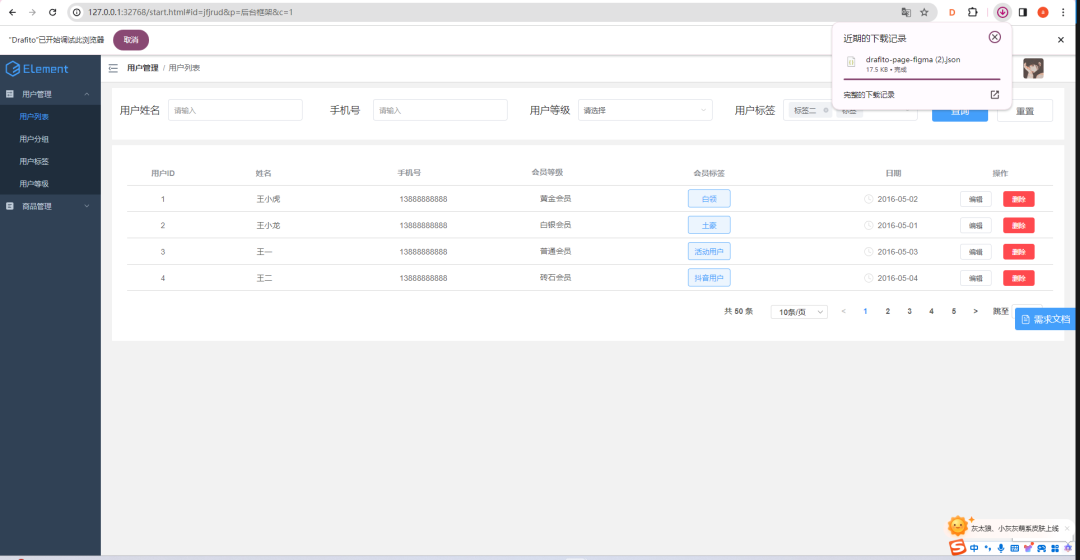Open the 用户等级 select dropdown
The image size is (1080, 560).
[x=645, y=110]
